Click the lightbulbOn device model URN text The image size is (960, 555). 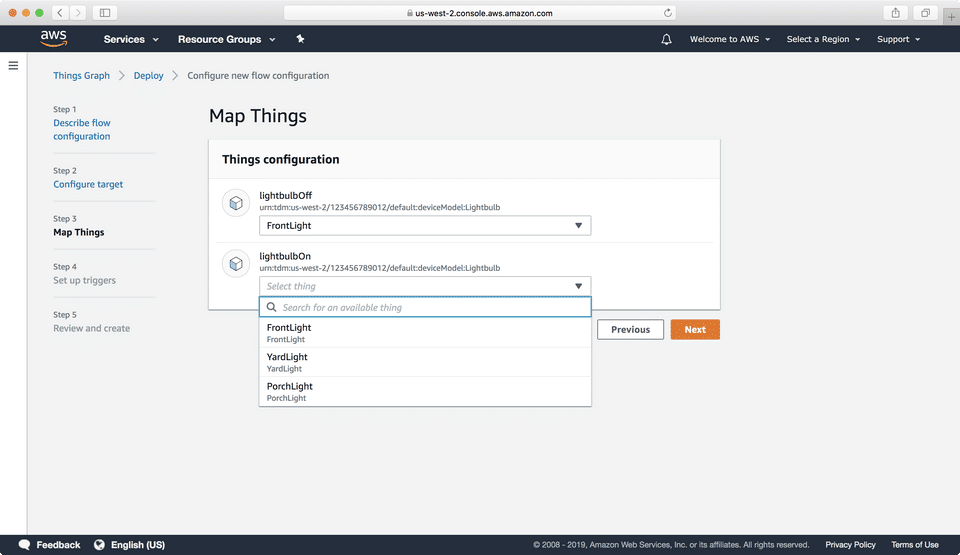(x=380, y=268)
